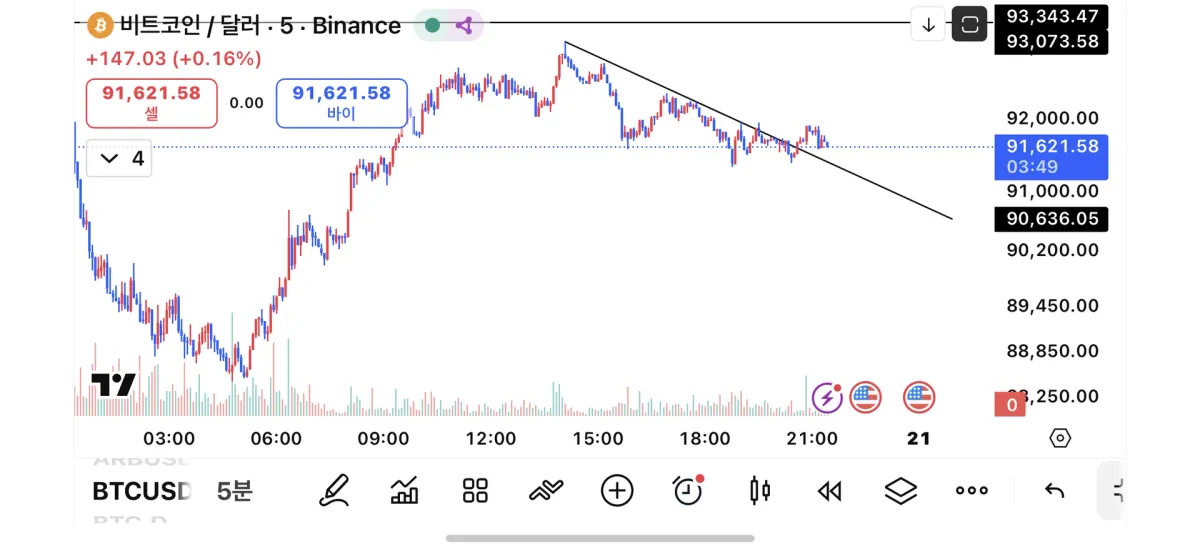Open the indicators chart icon
The height and width of the screenshot is (554, 1200).
pos(404,490)
